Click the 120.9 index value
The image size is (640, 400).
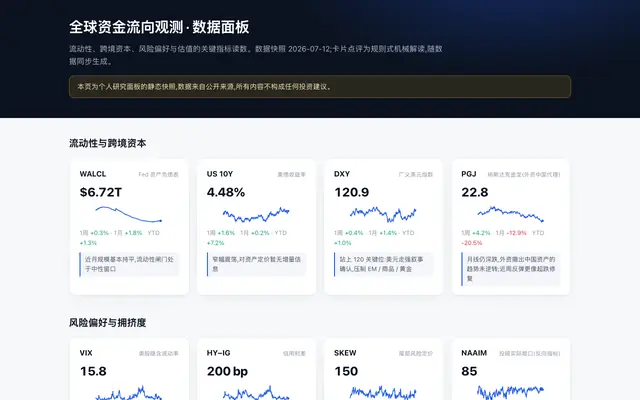(351, 192)
